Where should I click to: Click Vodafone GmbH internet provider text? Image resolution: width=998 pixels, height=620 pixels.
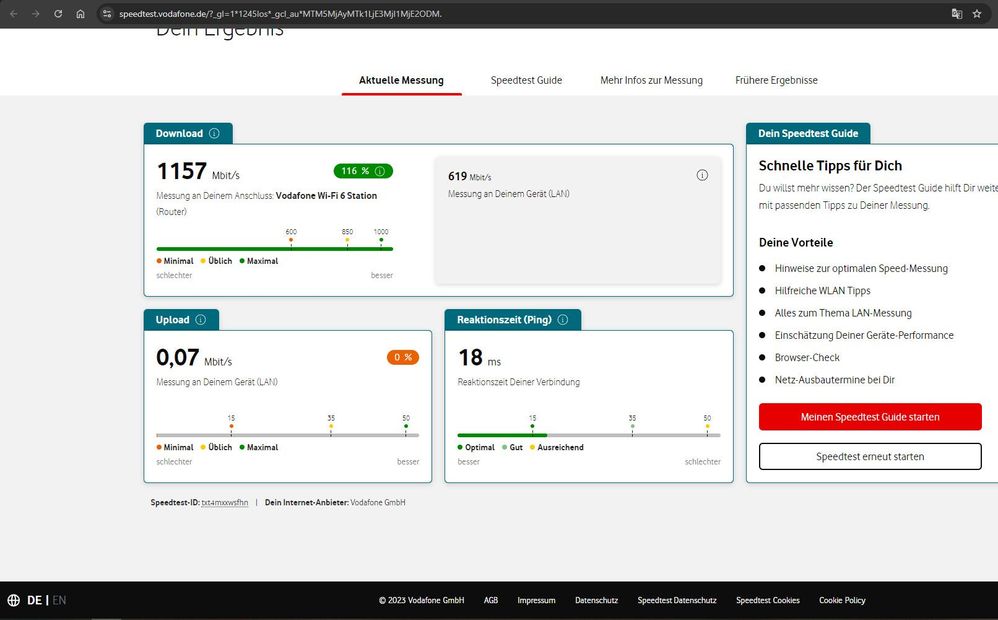click(377, 502)
